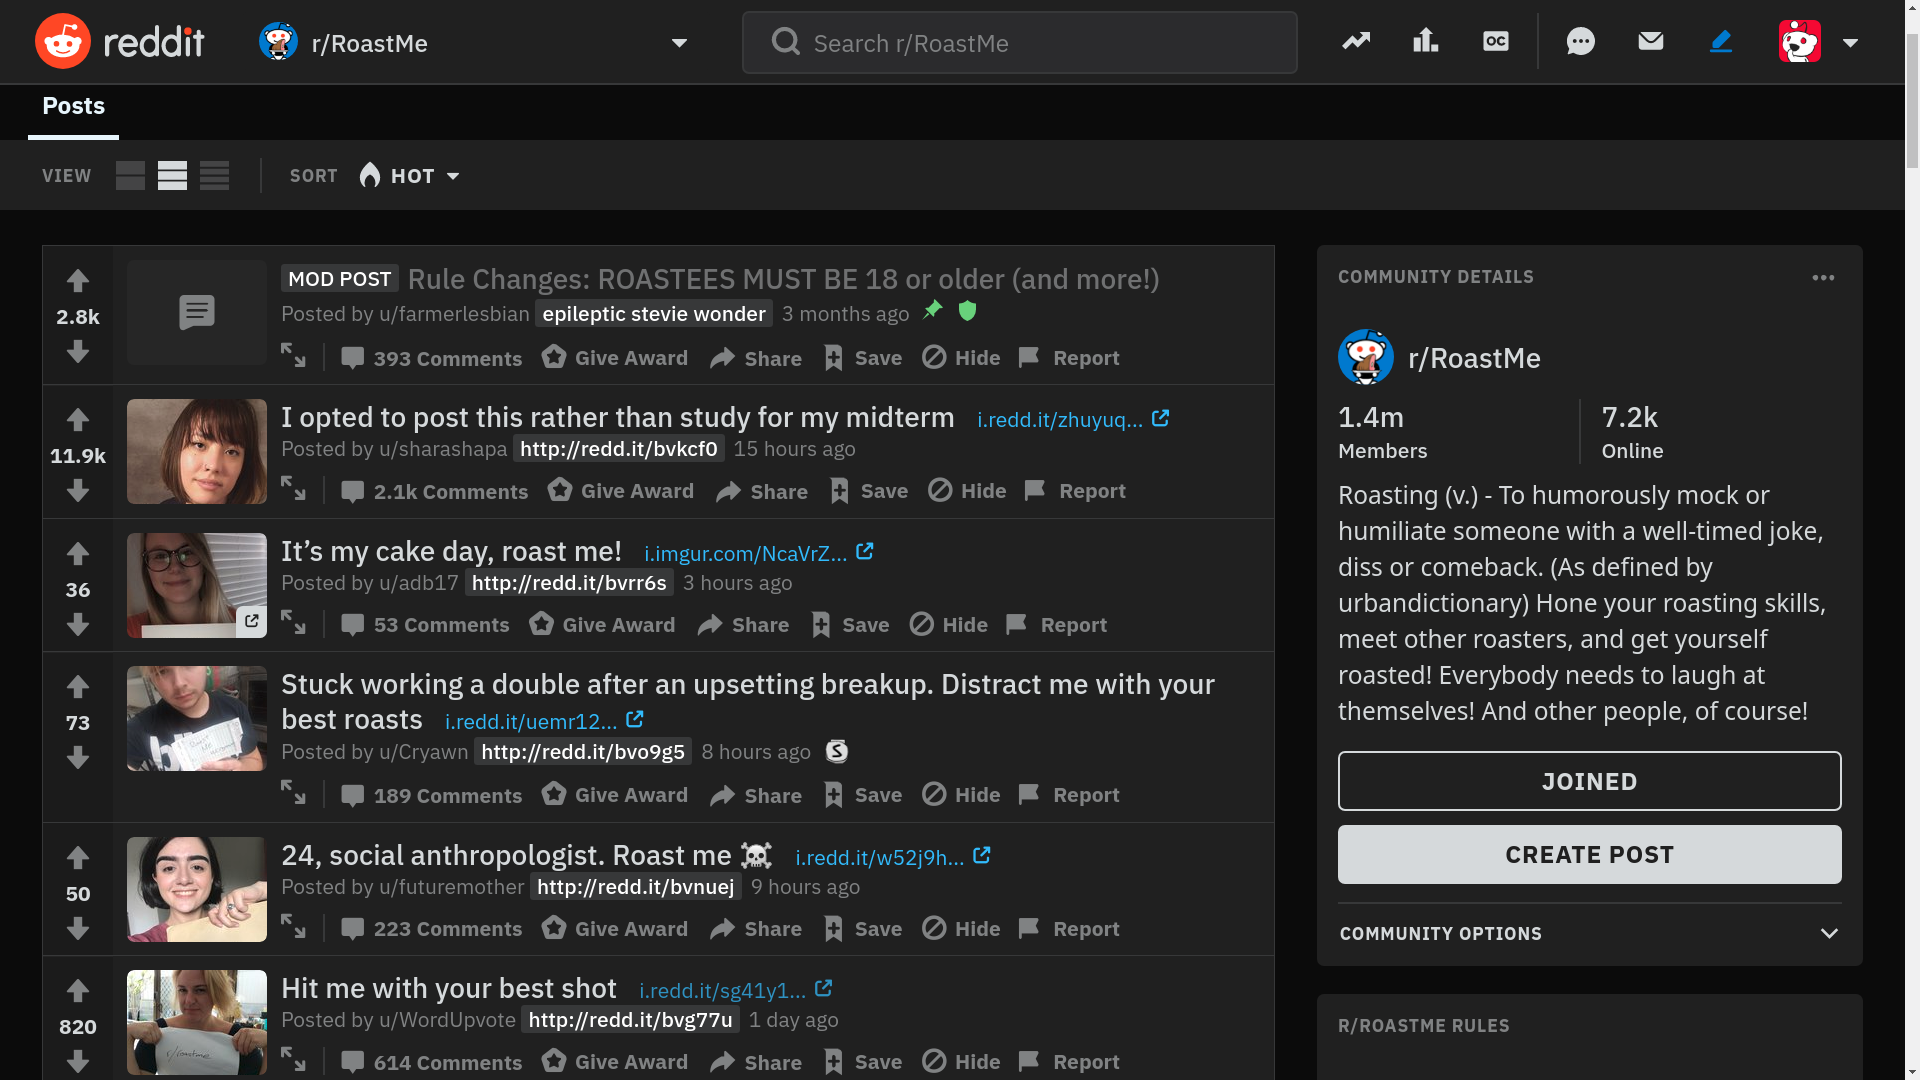Switch to the Posts tab

(x=73, y=106)
